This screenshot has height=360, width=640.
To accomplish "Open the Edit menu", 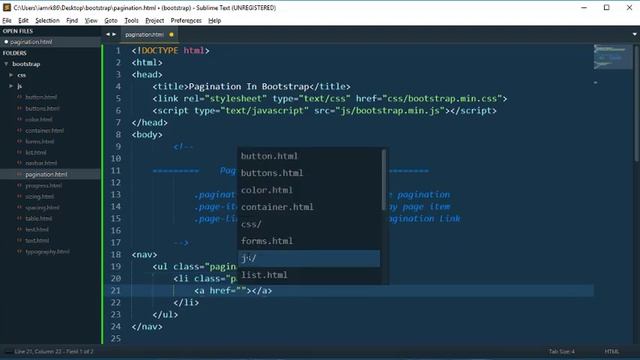I will (x=23, y=20).
